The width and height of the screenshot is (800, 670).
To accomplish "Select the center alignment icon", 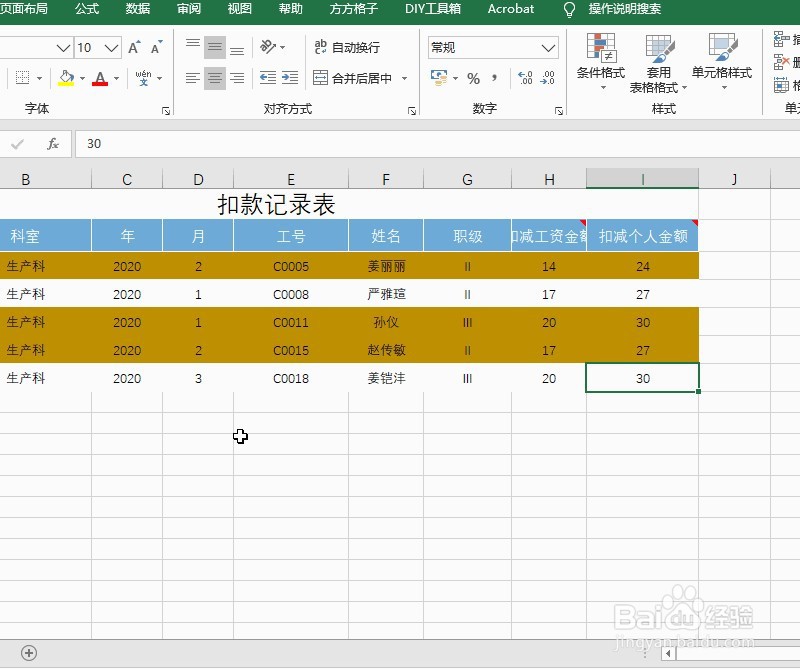I will [x=215, y=77].
